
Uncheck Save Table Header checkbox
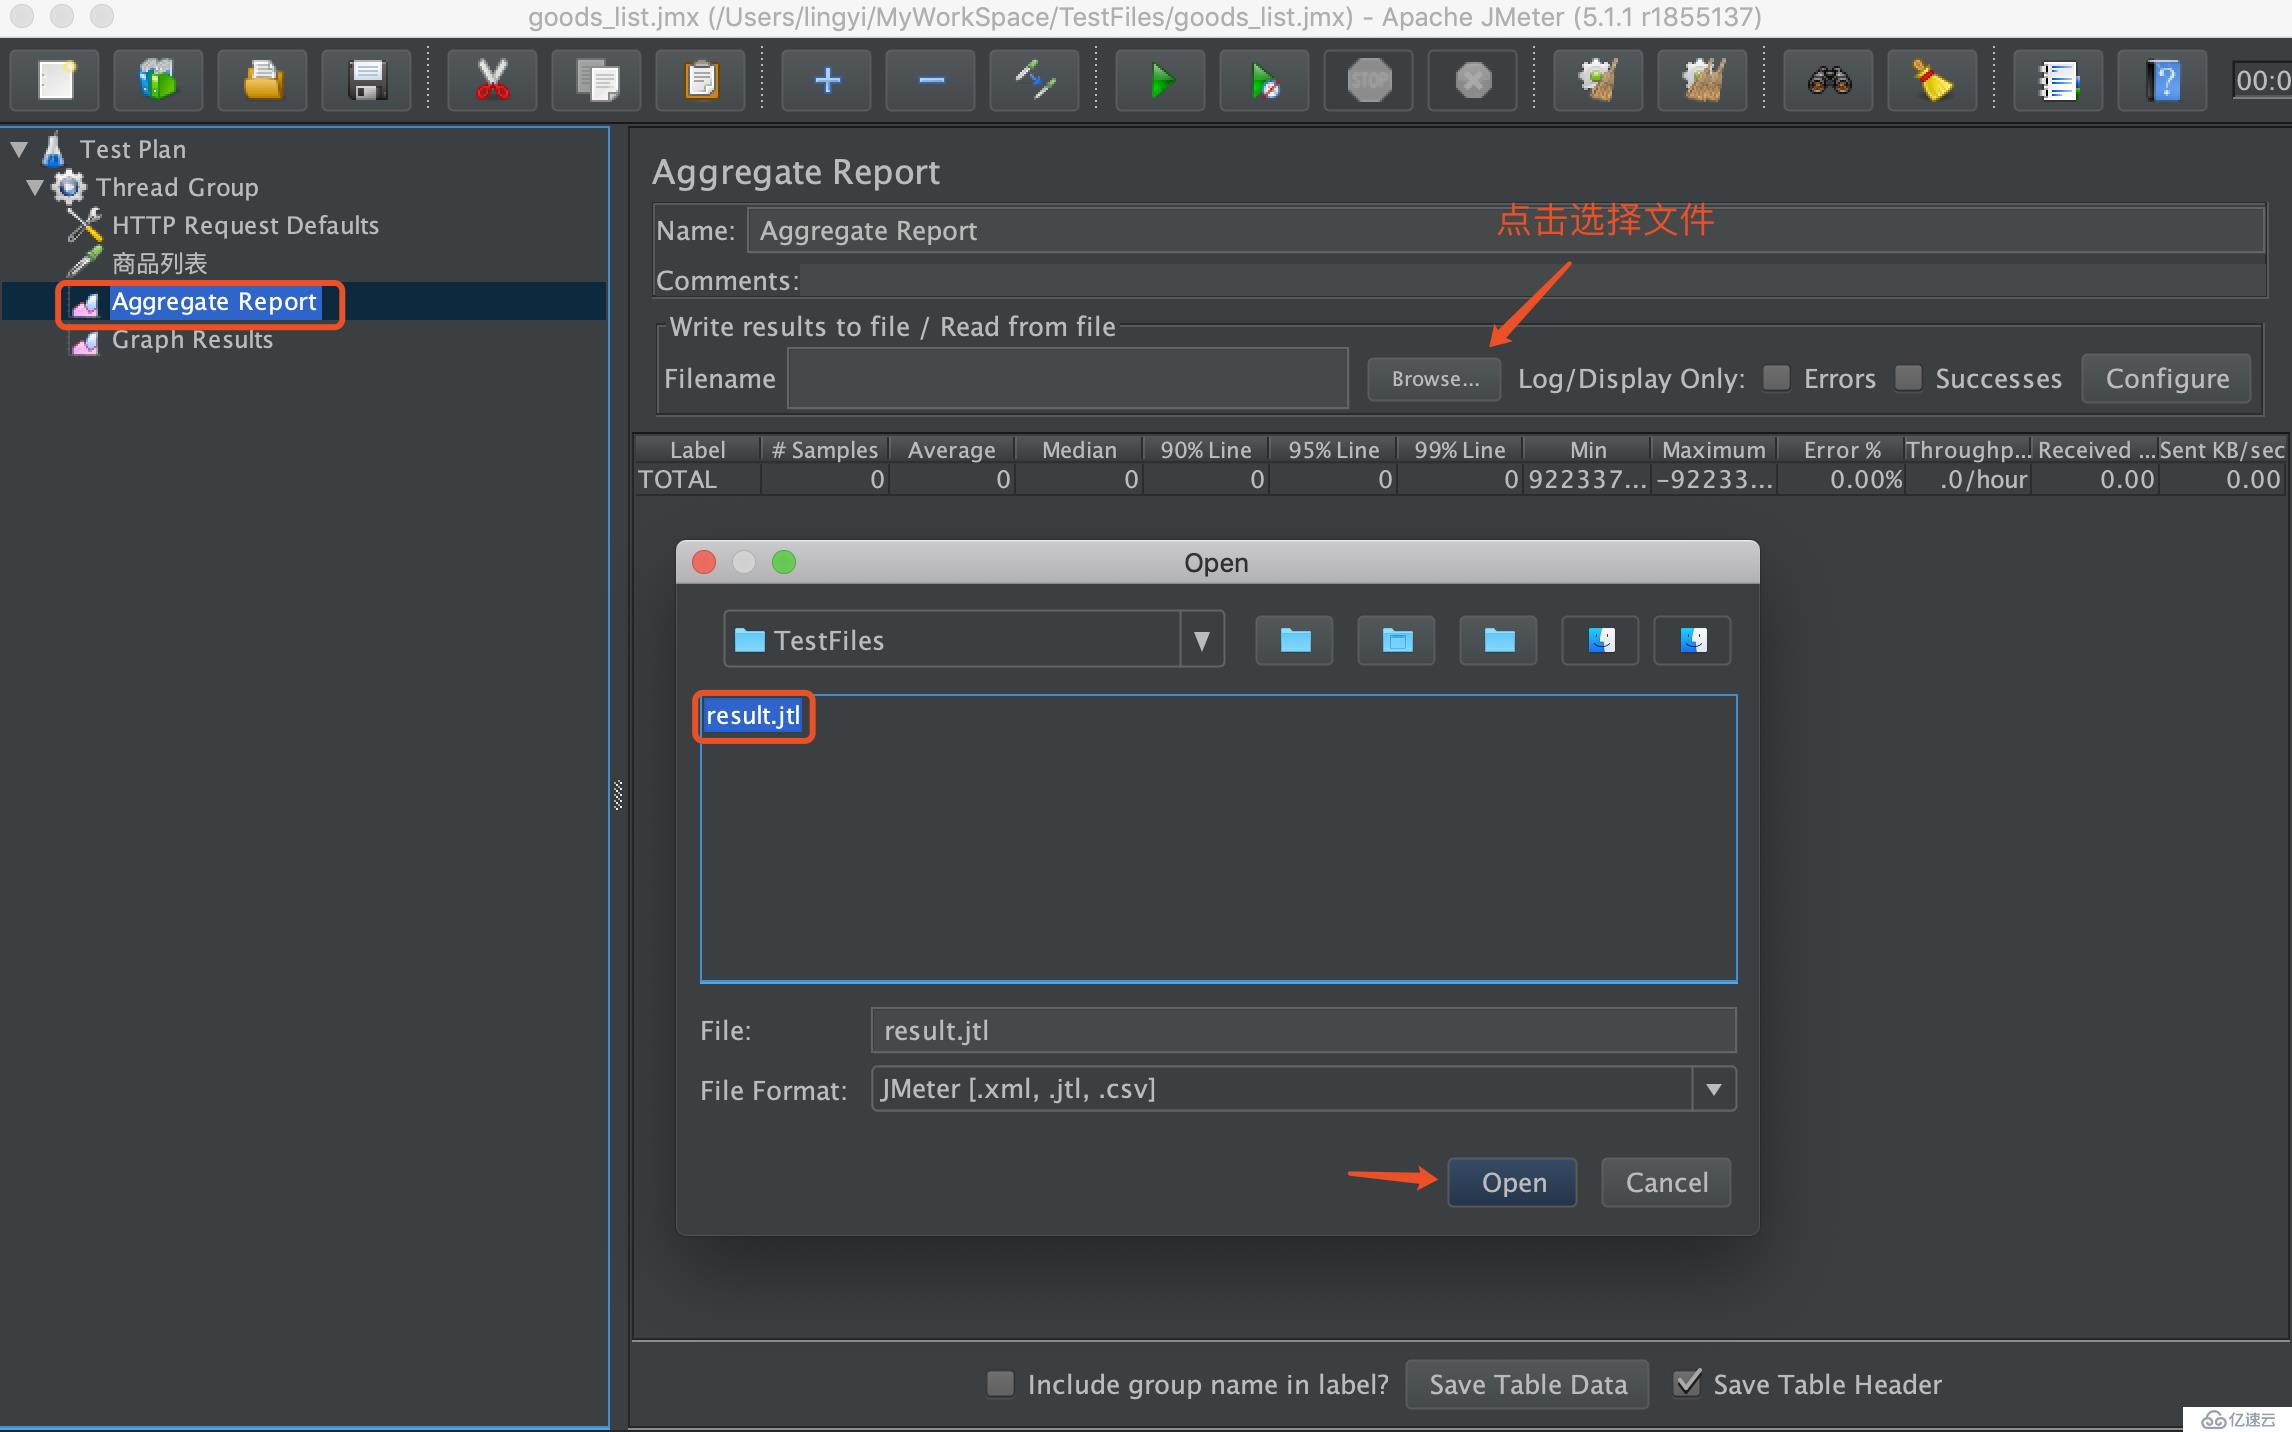tap(1687, 1383)
